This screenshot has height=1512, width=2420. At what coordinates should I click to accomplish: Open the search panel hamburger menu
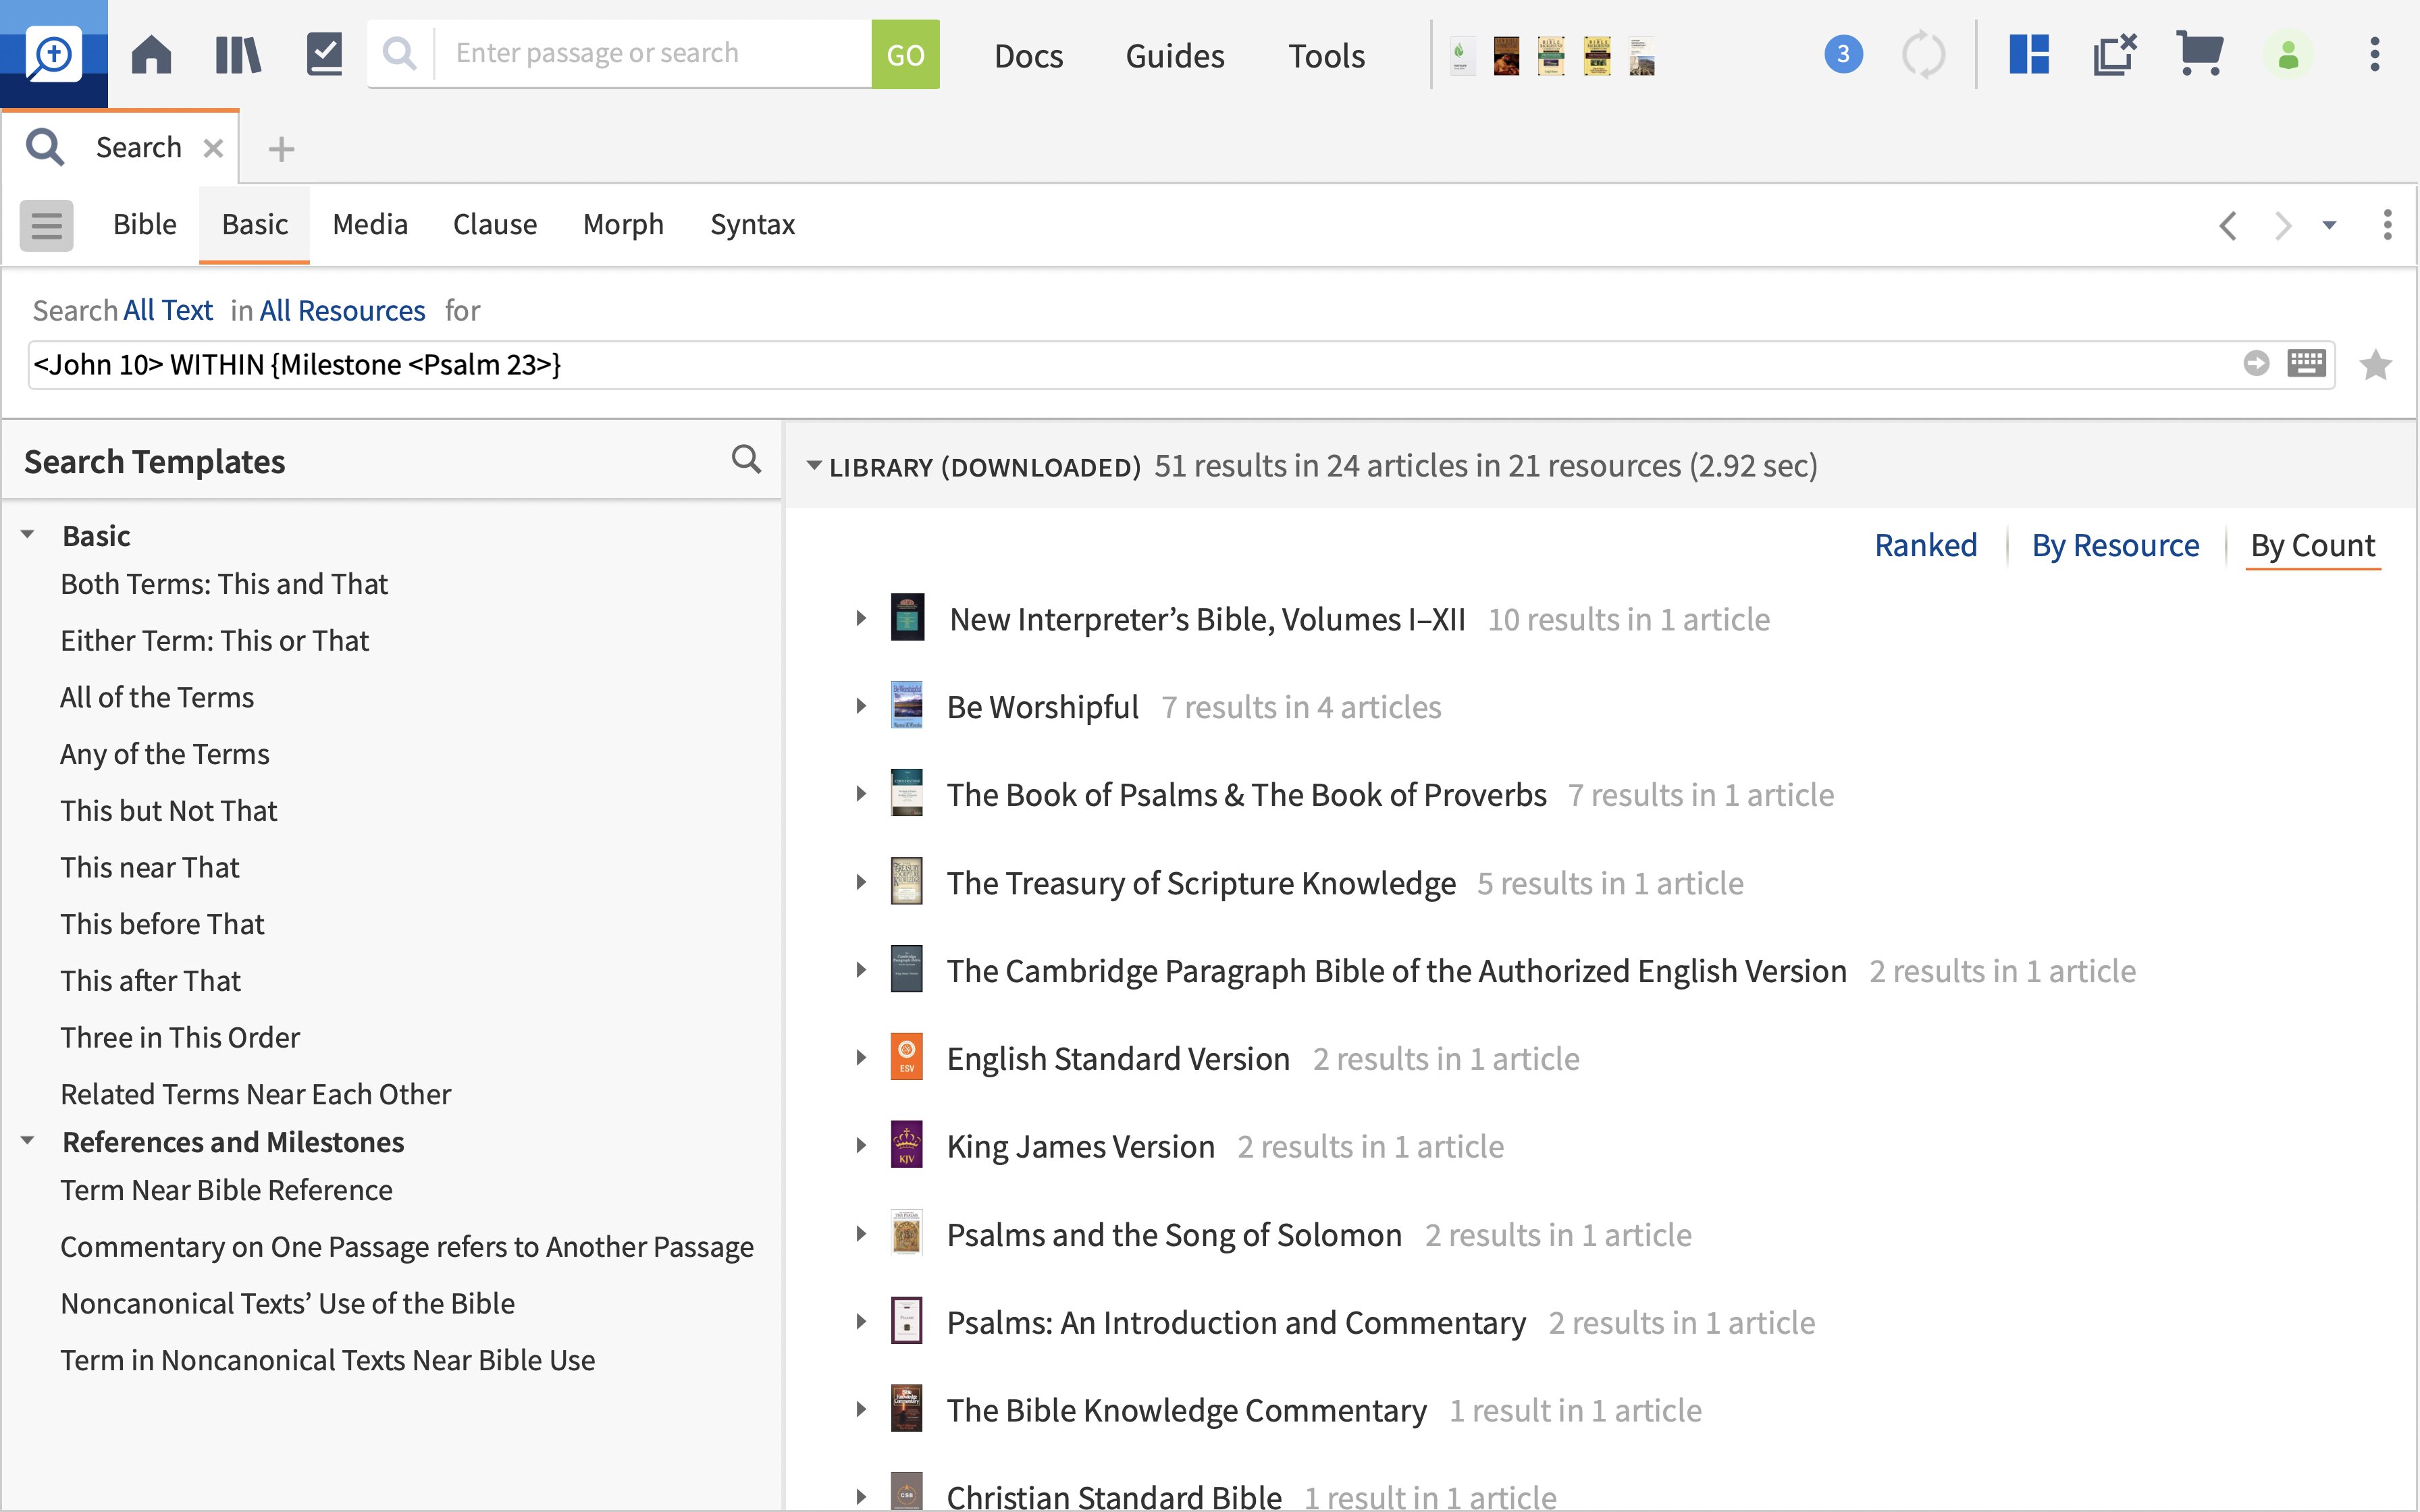tap(46, 225)
